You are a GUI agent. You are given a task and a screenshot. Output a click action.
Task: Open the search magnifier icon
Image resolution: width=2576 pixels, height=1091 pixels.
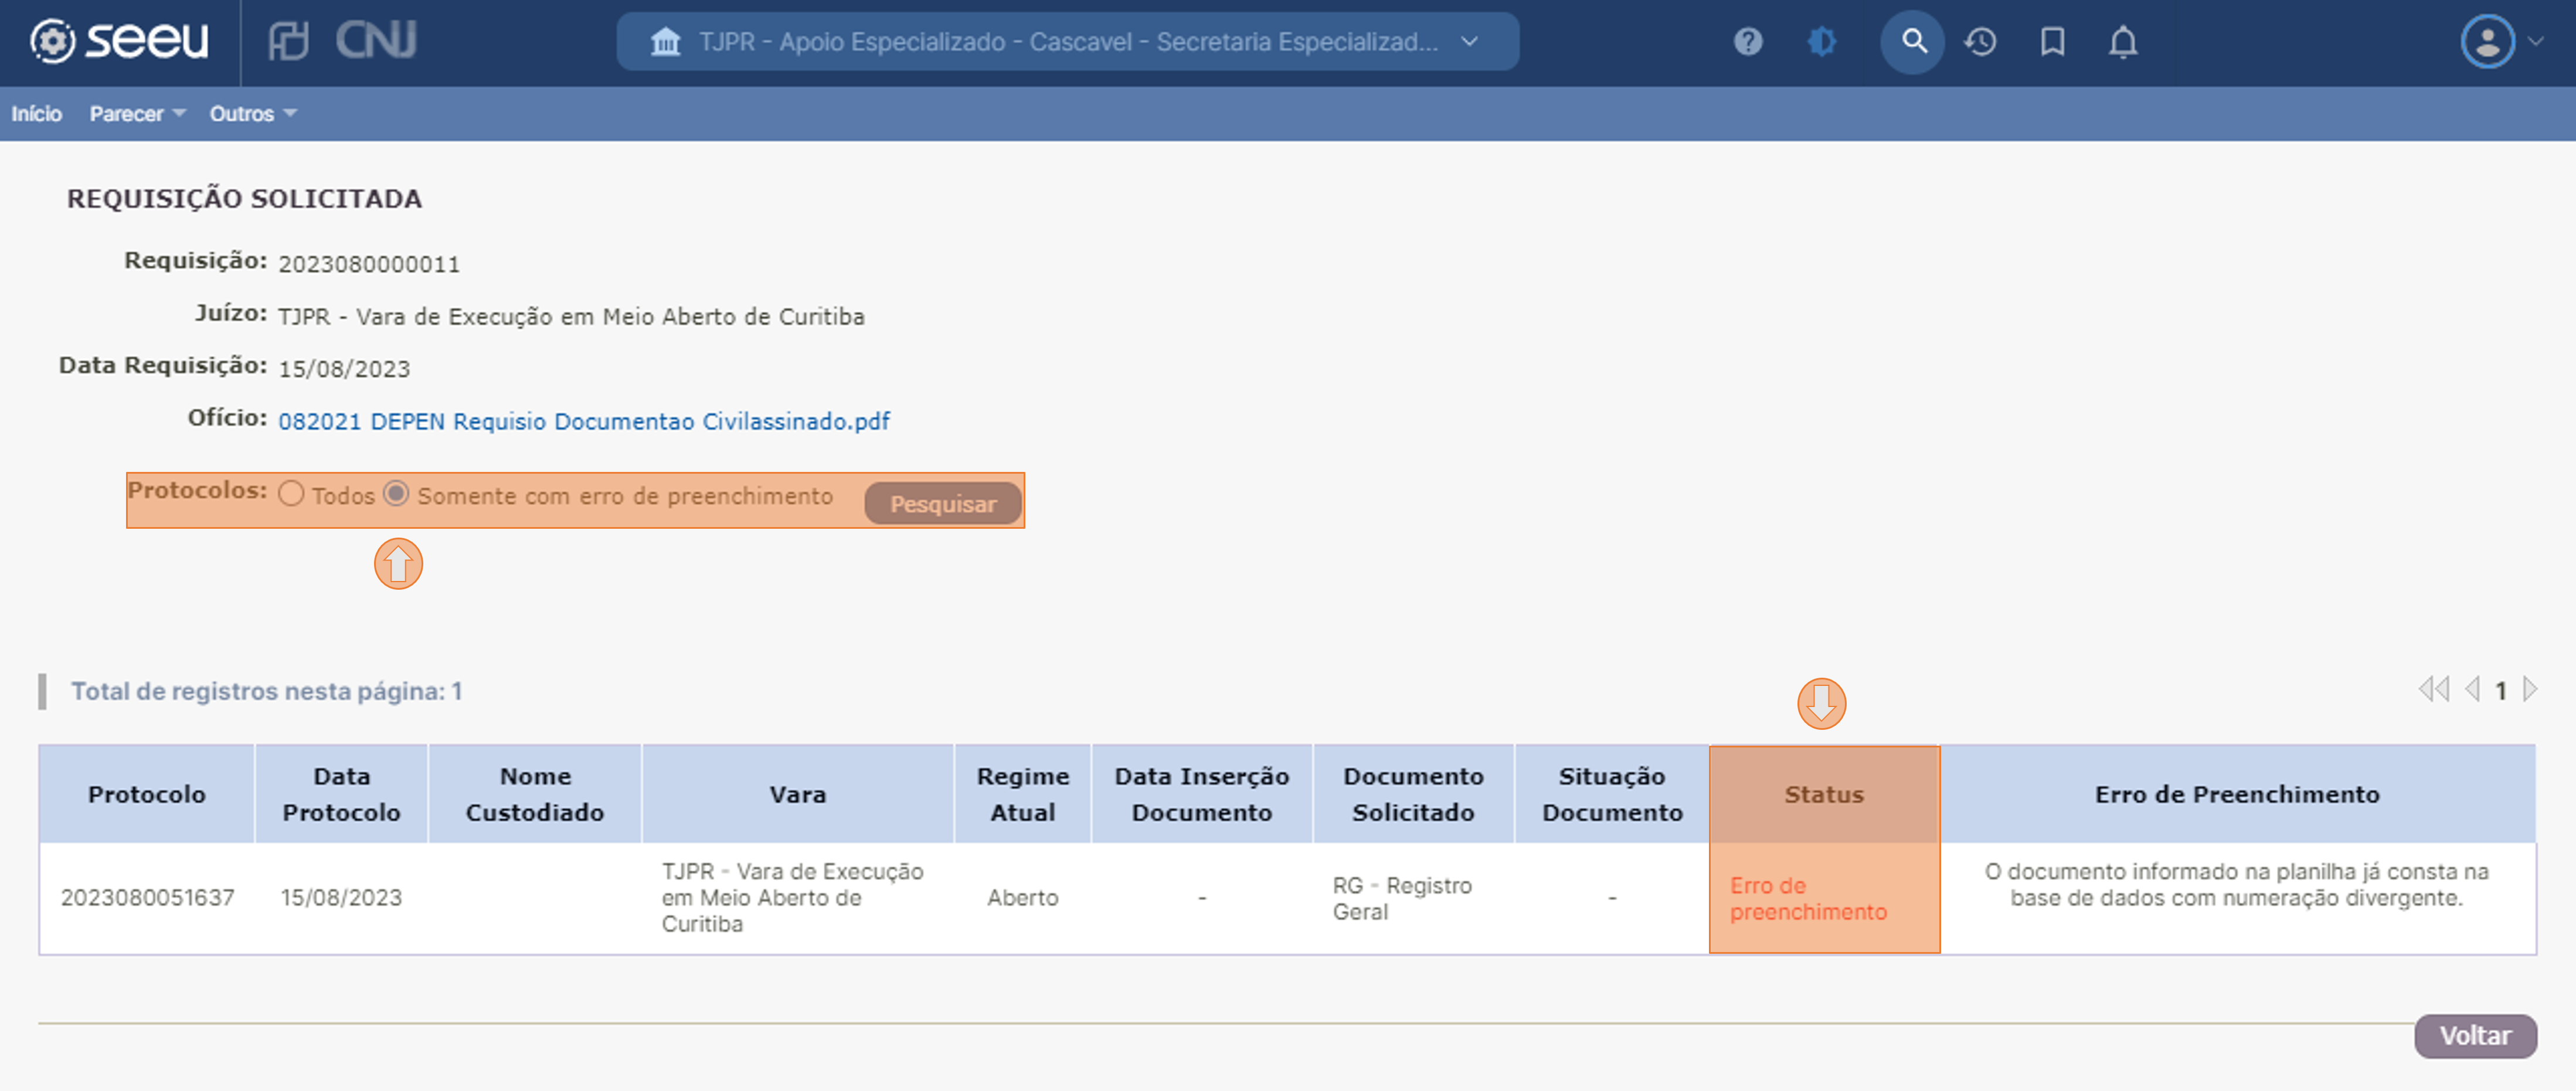1912,42
